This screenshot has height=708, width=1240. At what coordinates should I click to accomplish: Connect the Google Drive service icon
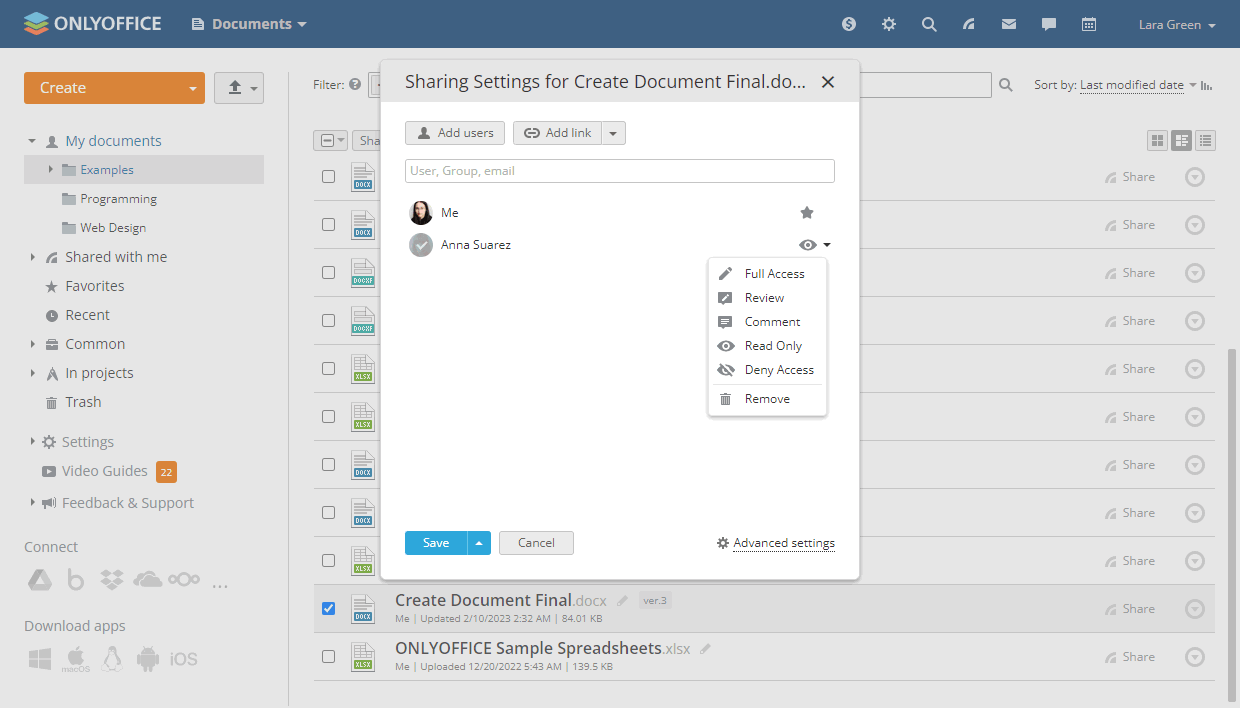coord(40,579)
